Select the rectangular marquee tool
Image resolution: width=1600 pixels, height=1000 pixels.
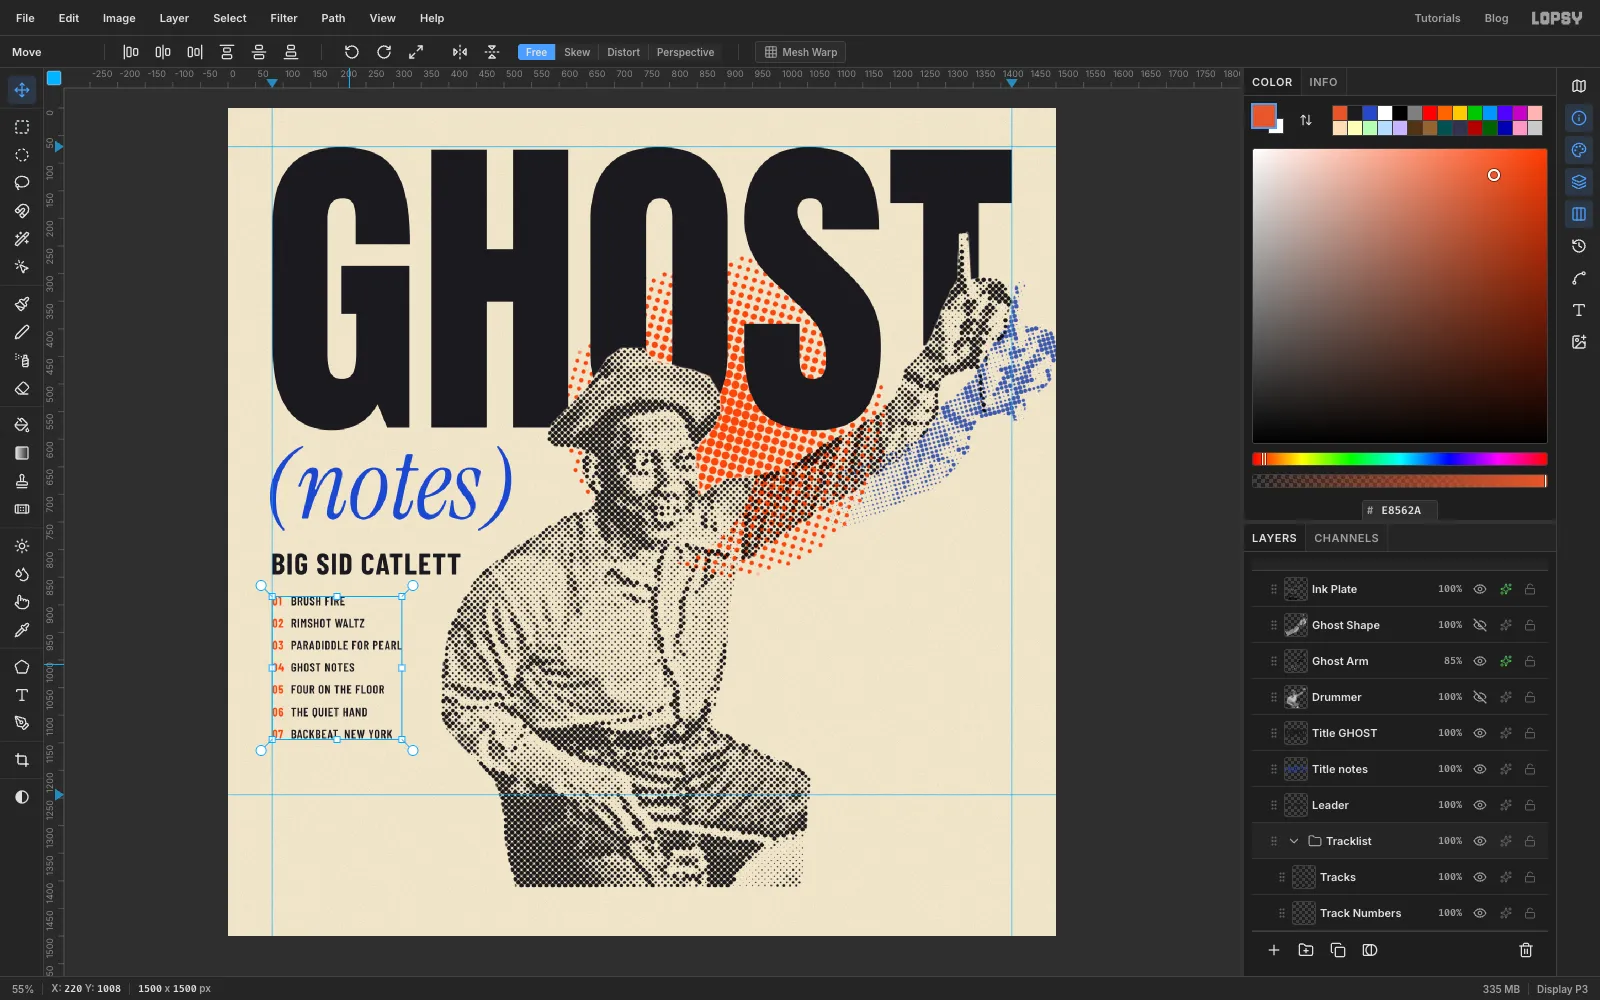coord(22,127)
